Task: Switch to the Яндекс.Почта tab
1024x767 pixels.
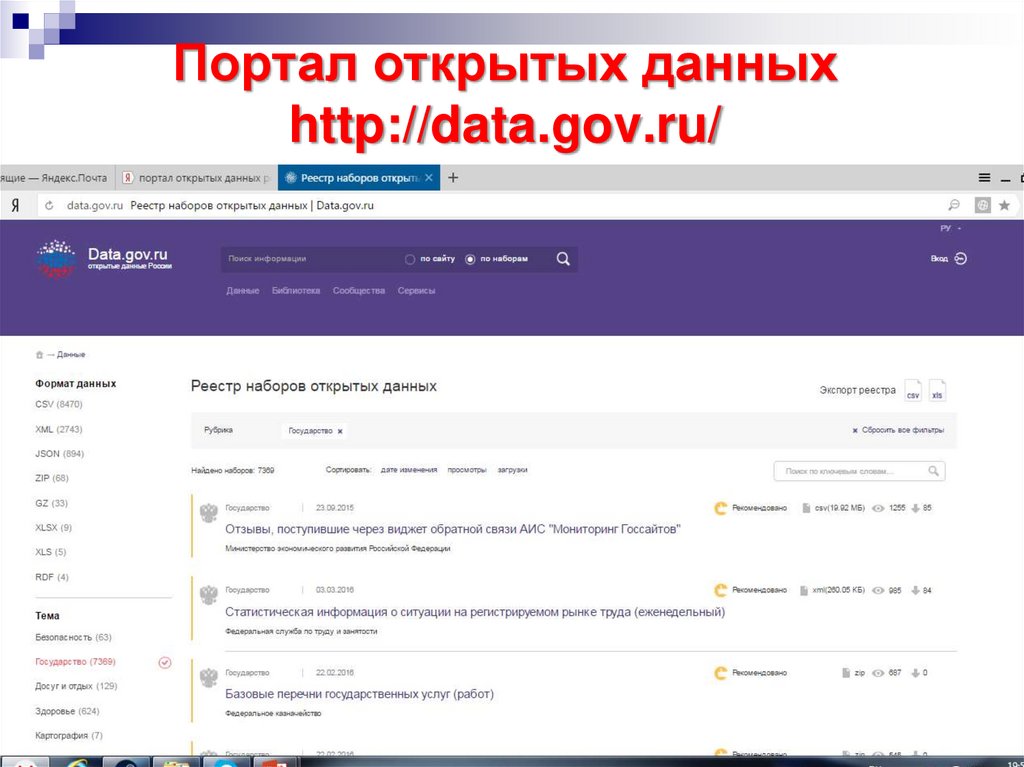Action: (x=57, y=178)
